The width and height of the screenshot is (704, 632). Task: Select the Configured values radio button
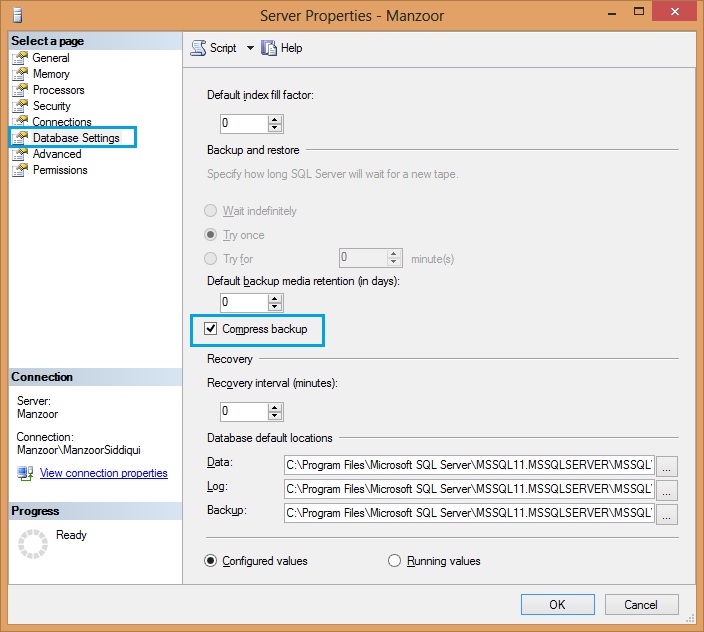[210, 561]
